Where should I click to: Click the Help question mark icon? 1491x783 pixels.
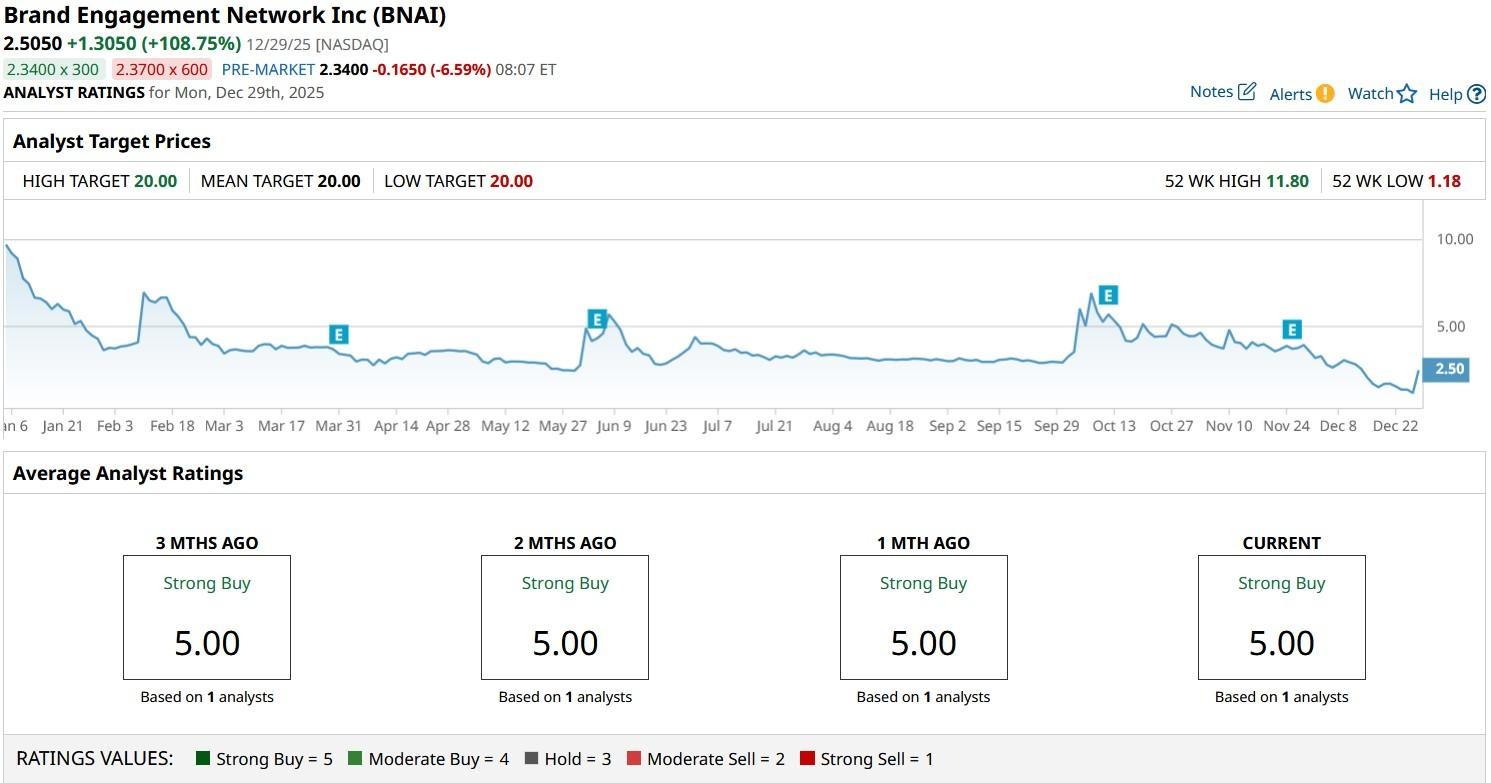[x=1476, y=94]
